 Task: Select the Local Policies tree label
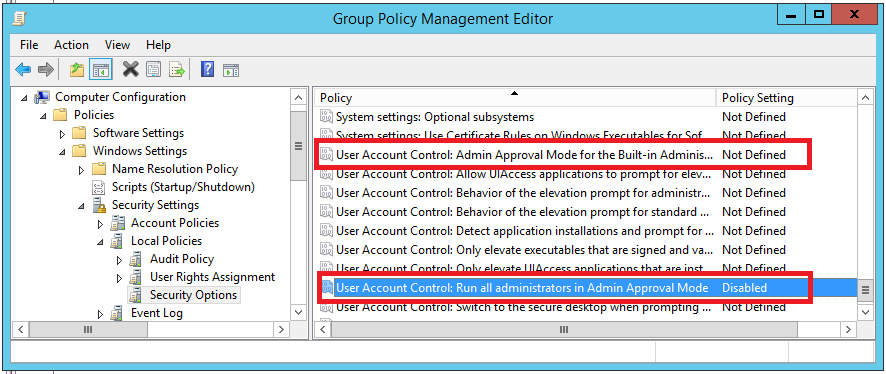pyautogui.click(x=166, y=241)
